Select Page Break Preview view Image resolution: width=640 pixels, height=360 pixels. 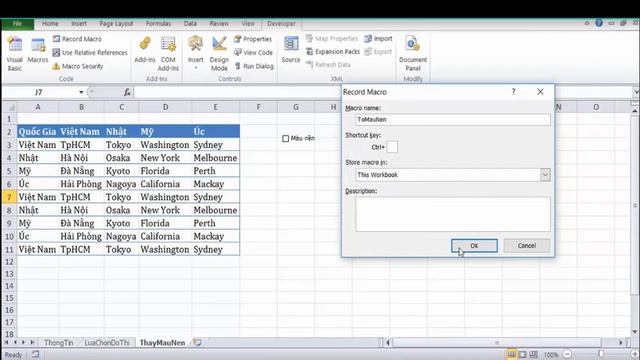[533, 355]
